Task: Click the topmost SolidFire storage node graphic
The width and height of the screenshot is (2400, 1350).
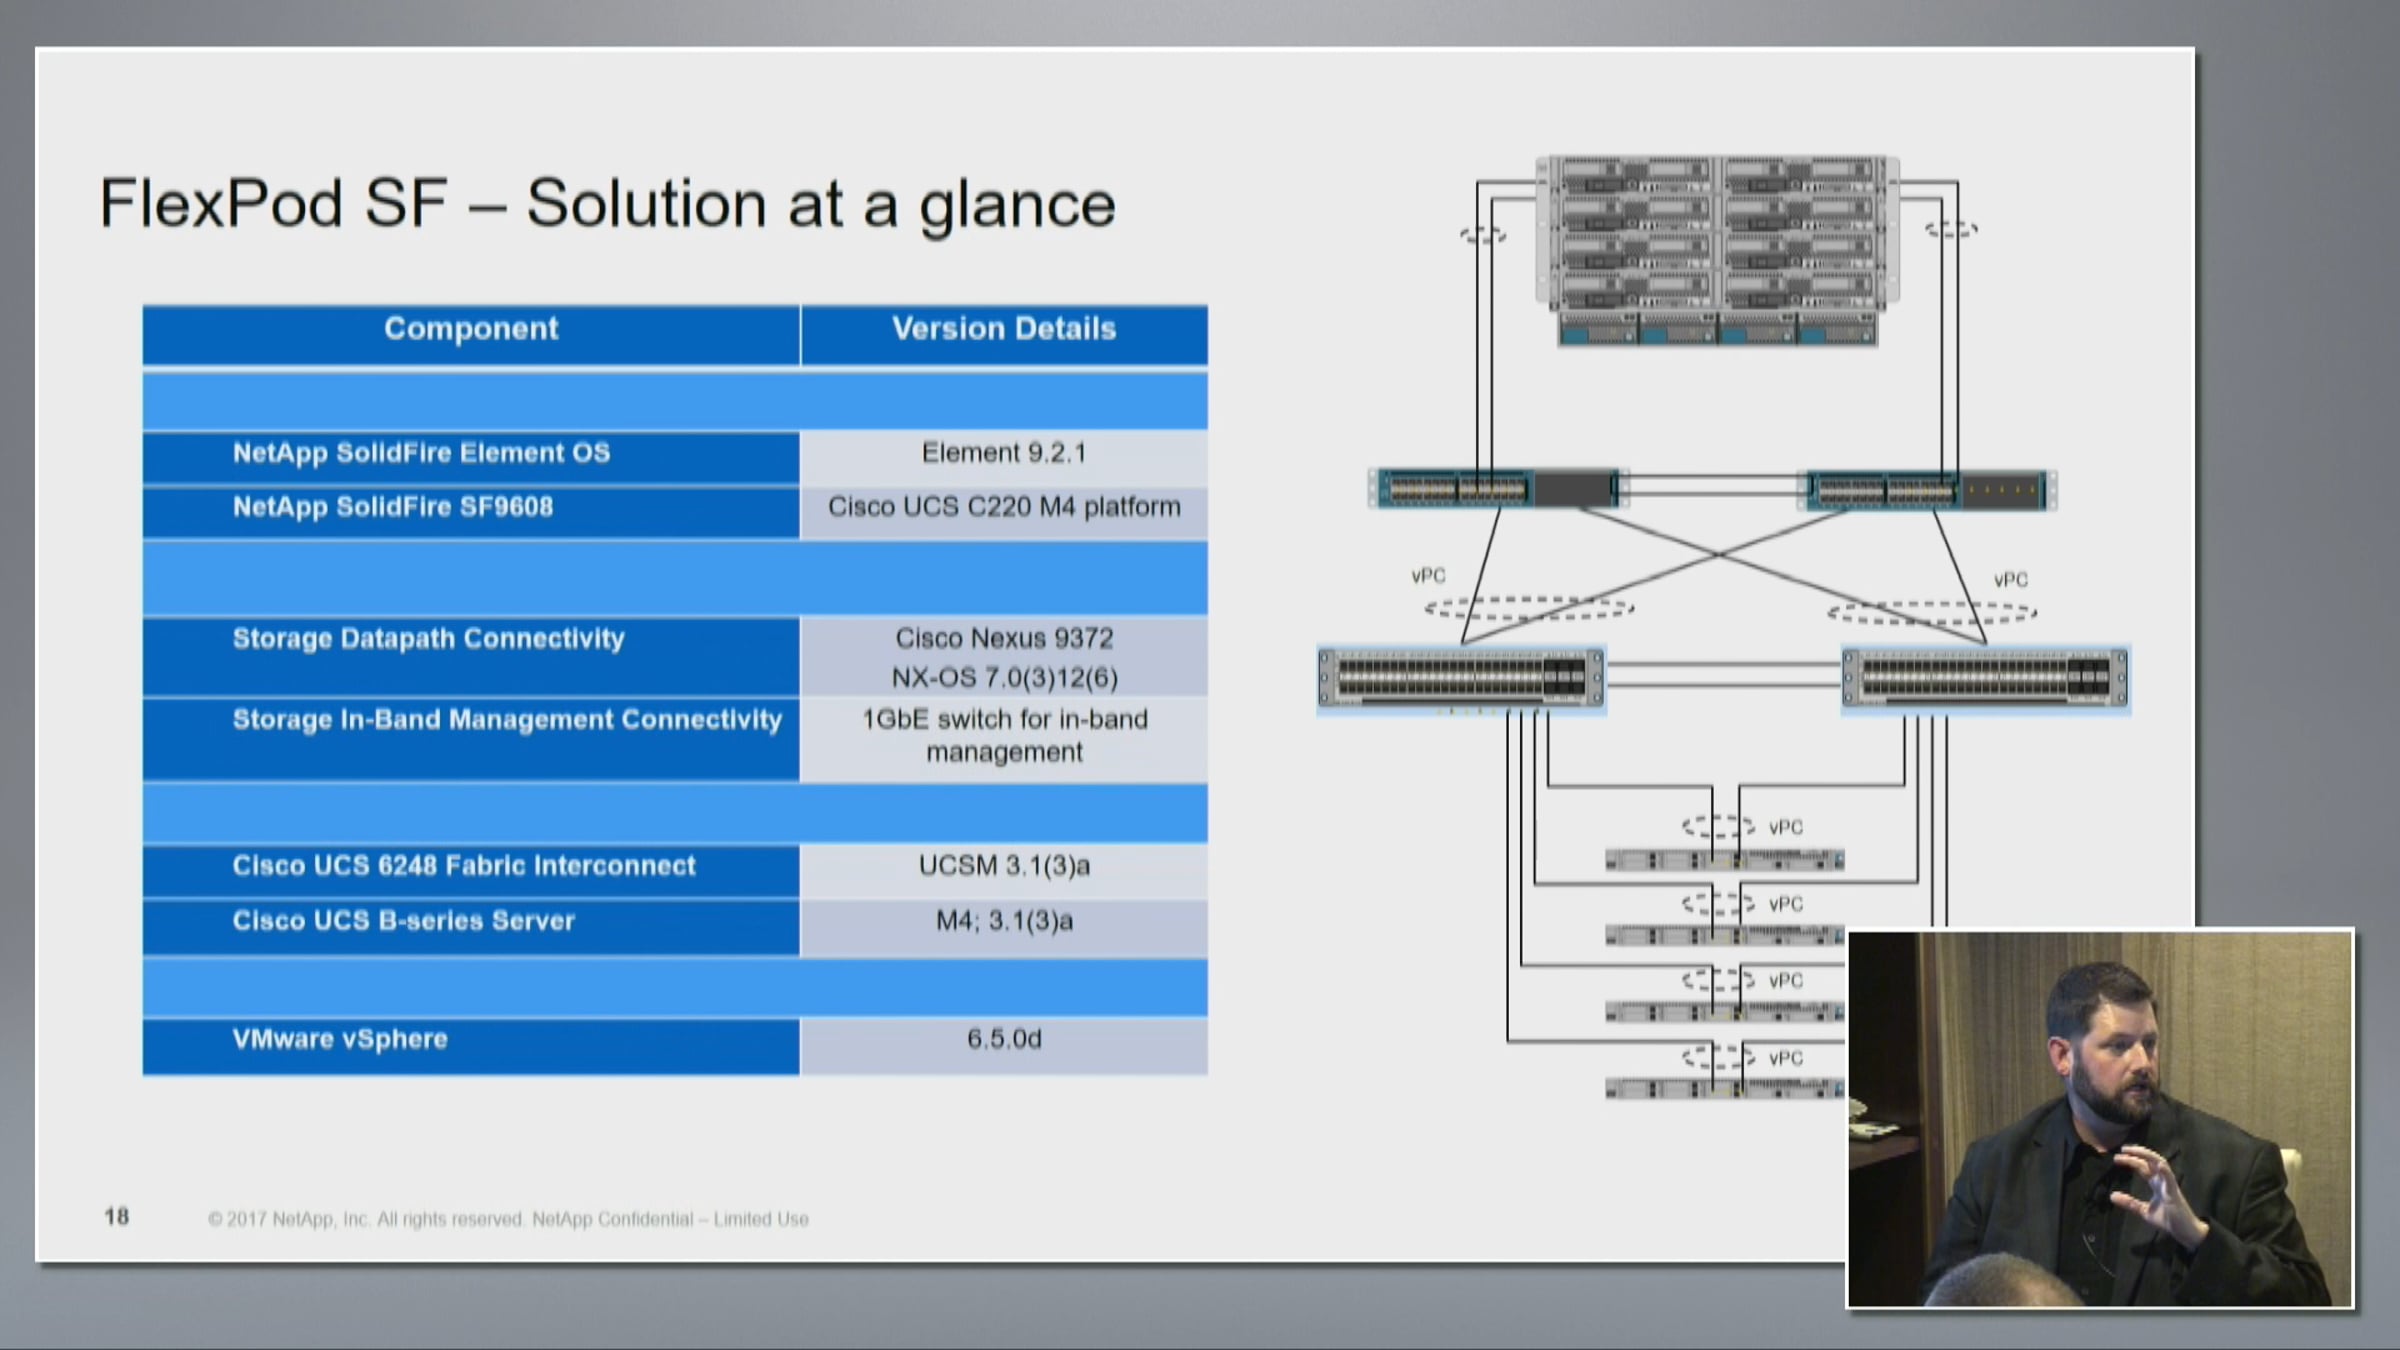Action: click(1725, 860)
